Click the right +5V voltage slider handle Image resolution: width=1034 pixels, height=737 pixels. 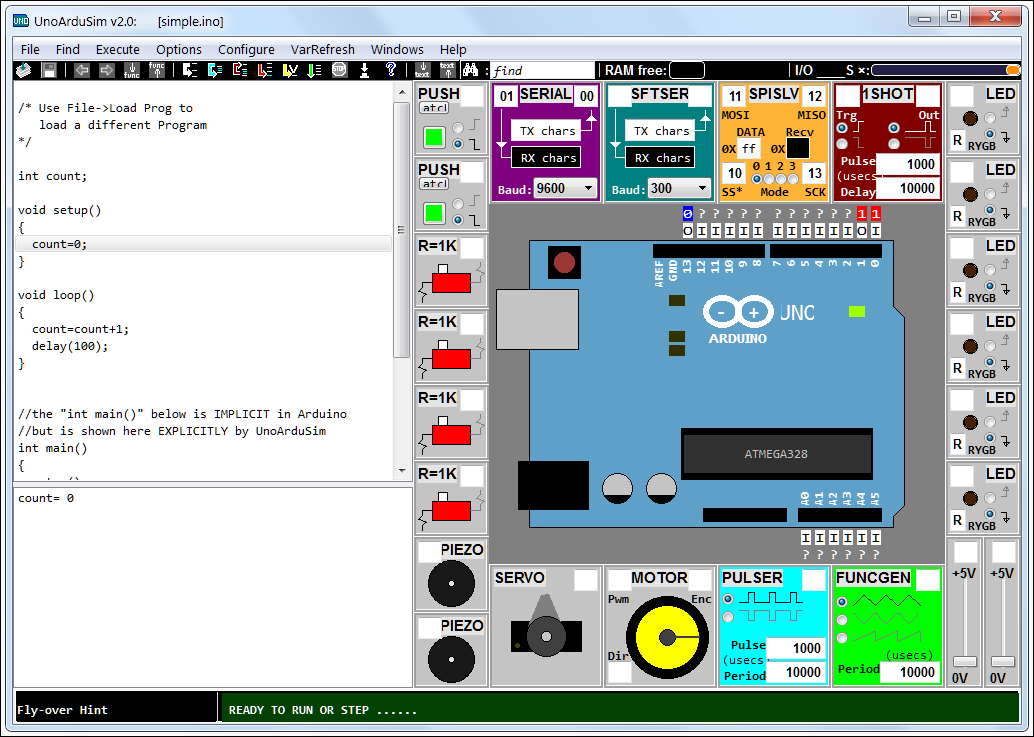click(1002, 661)
